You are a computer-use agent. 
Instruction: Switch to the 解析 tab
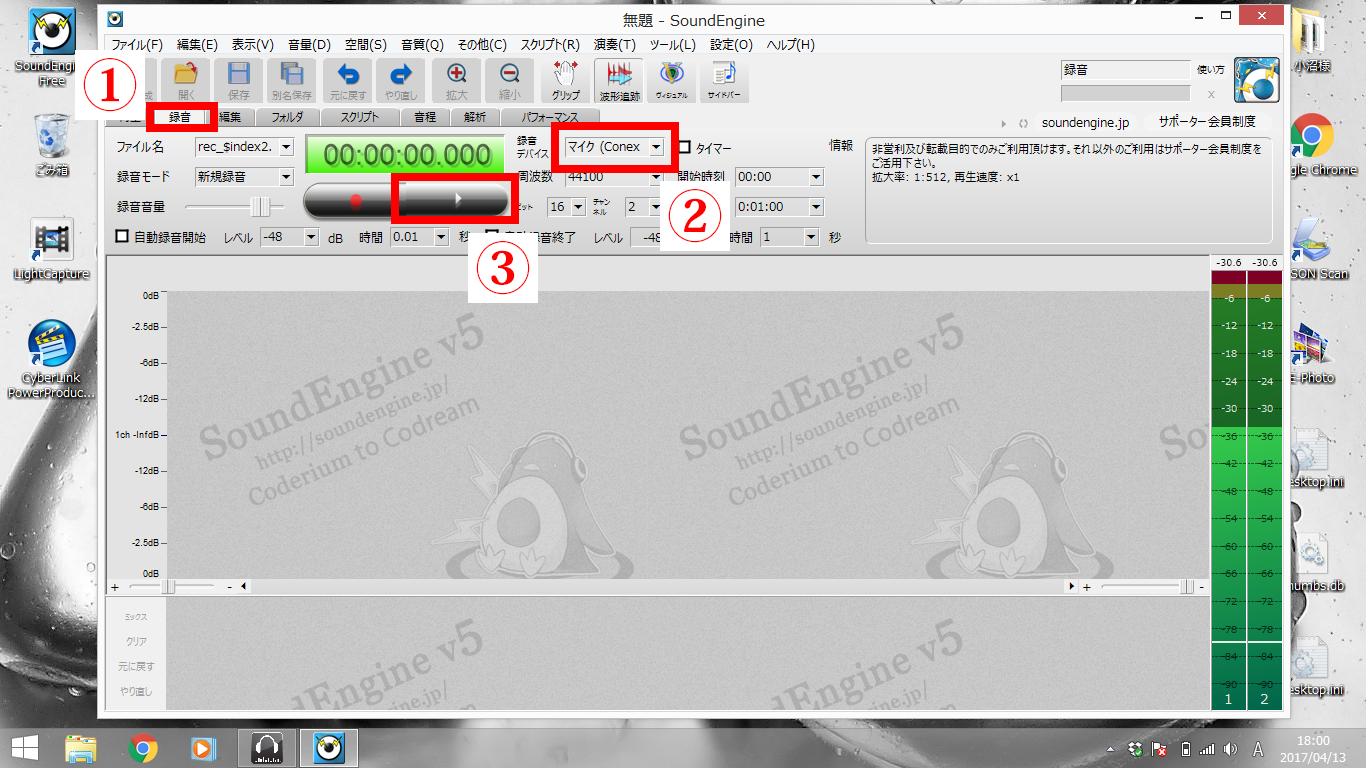pyautogui.click(x=475, y=117)
